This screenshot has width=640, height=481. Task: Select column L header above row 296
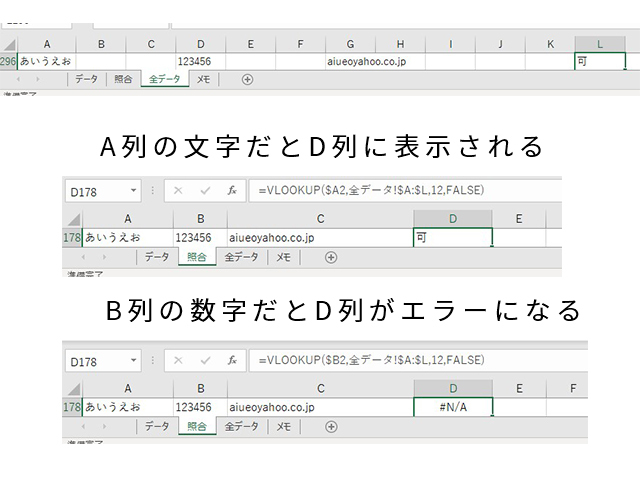tap(600, 43)
